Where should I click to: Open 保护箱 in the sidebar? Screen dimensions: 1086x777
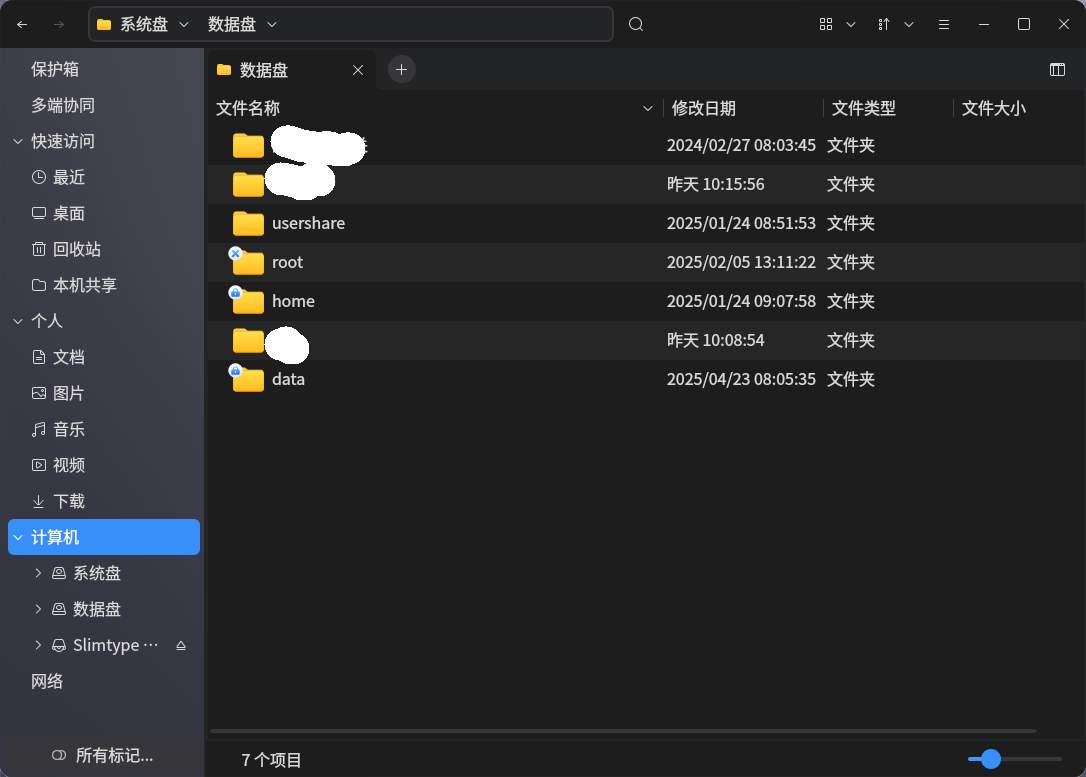click(55, 69)
